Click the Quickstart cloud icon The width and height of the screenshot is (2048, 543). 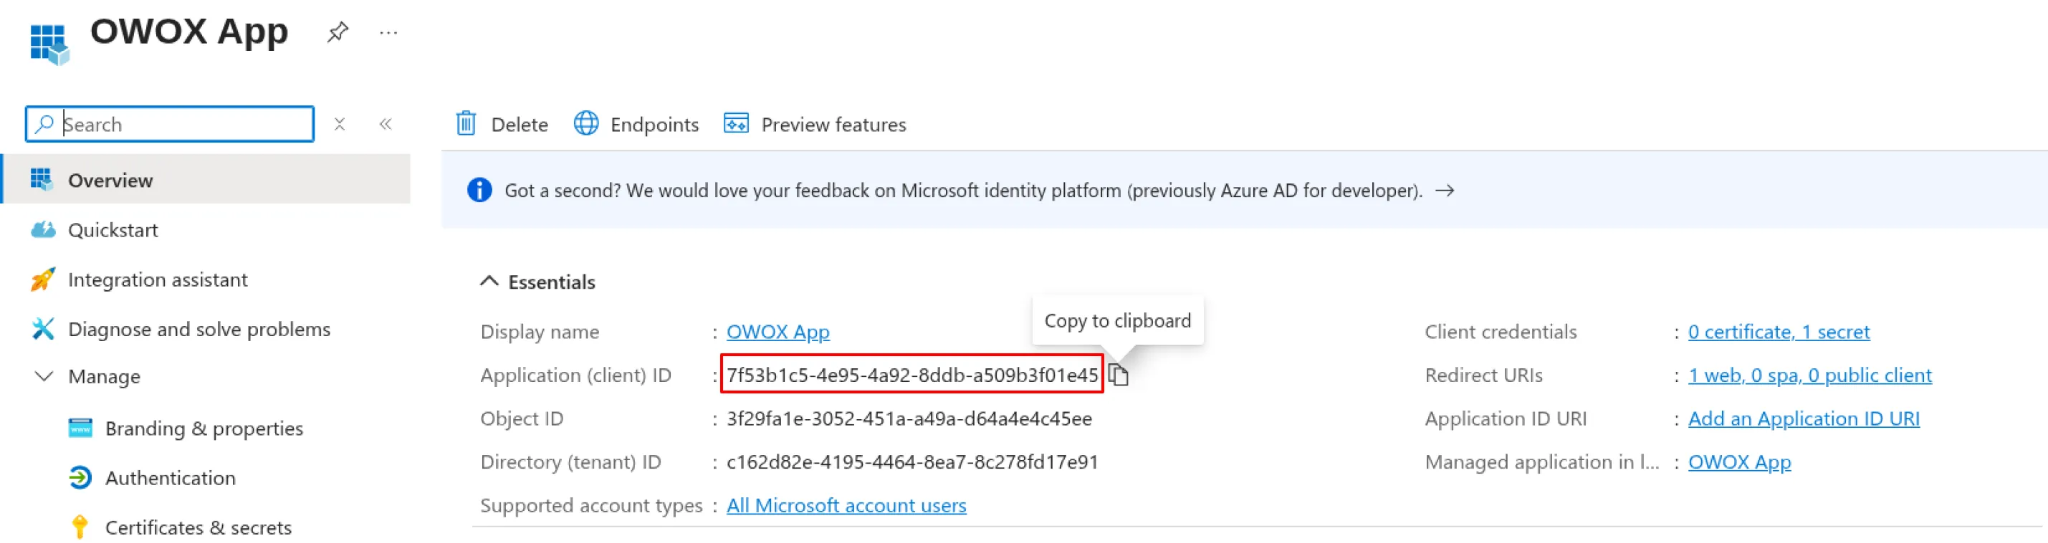[x=43, y=230]
